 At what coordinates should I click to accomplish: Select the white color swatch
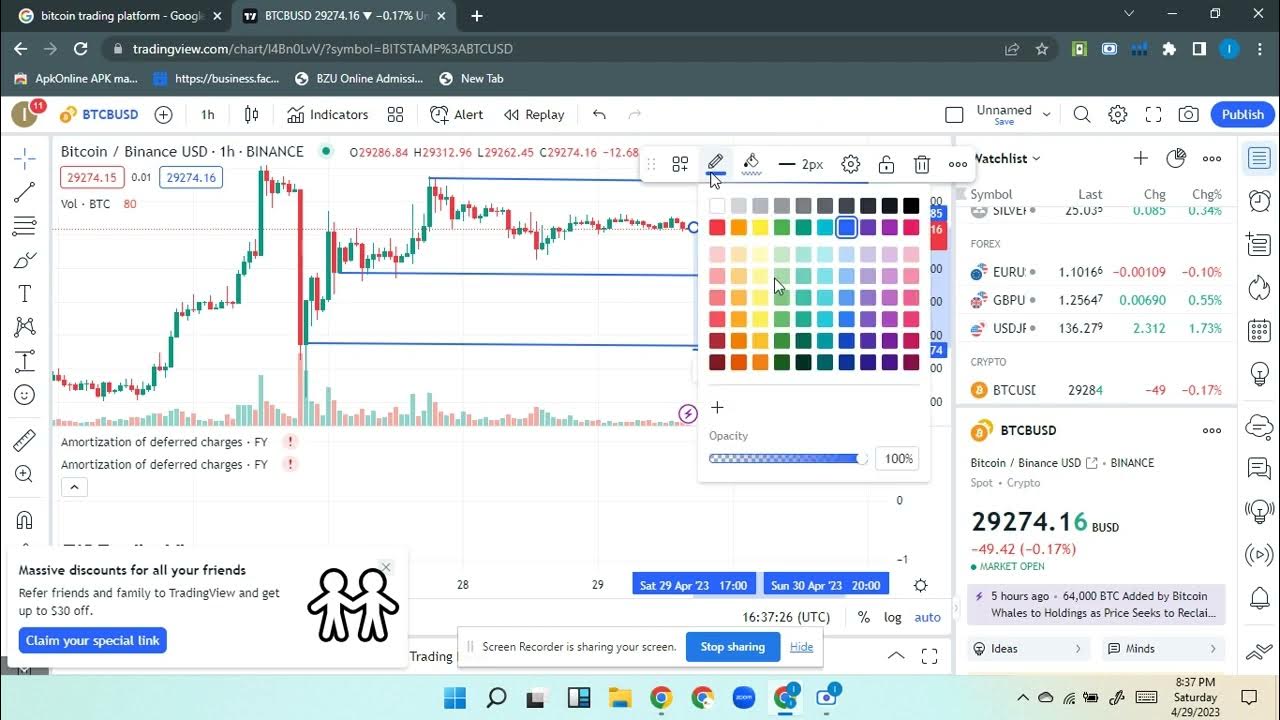(717, 206)
